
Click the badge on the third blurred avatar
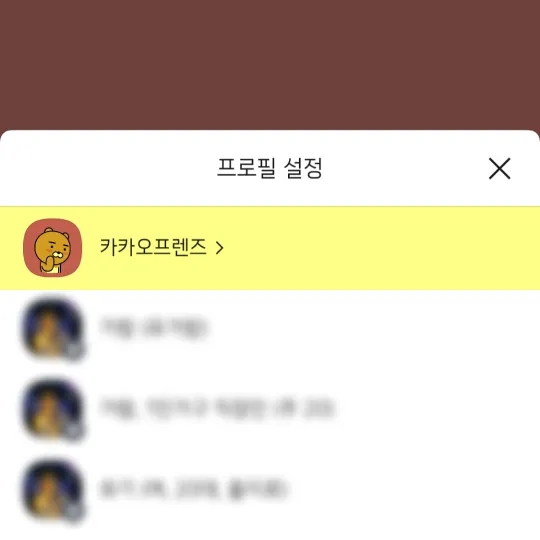click(x=74, y=512)
